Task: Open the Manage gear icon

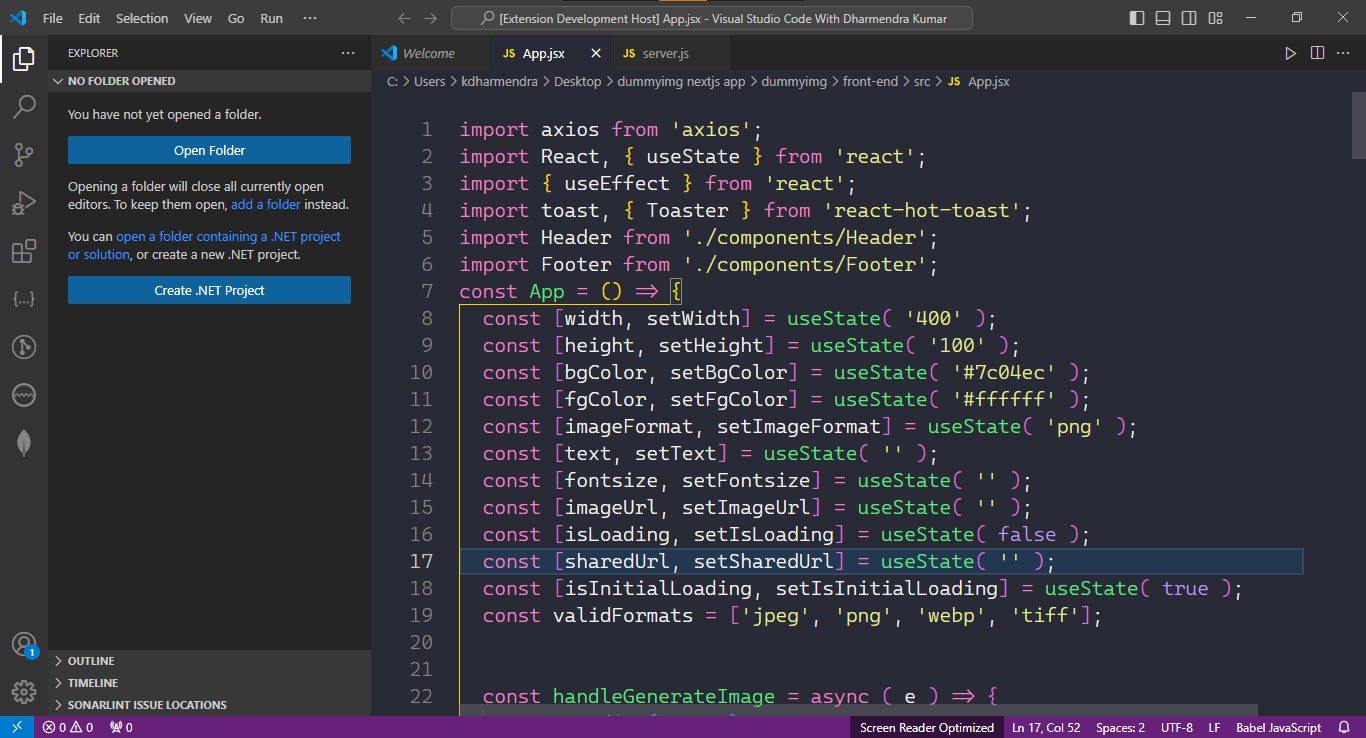Action: 24,692
